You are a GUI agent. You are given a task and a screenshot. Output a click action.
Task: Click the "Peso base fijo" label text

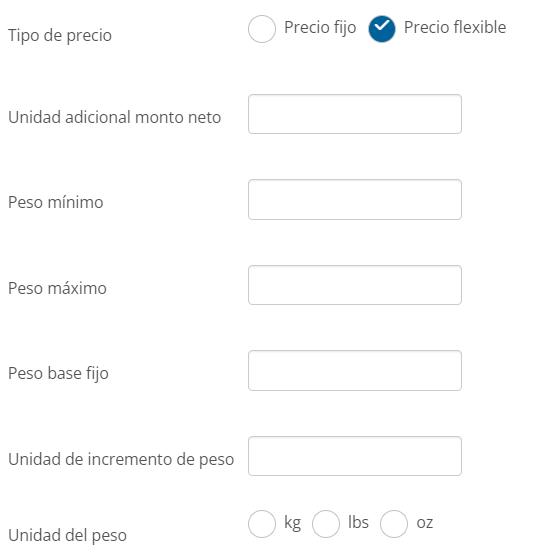point(58,373)
